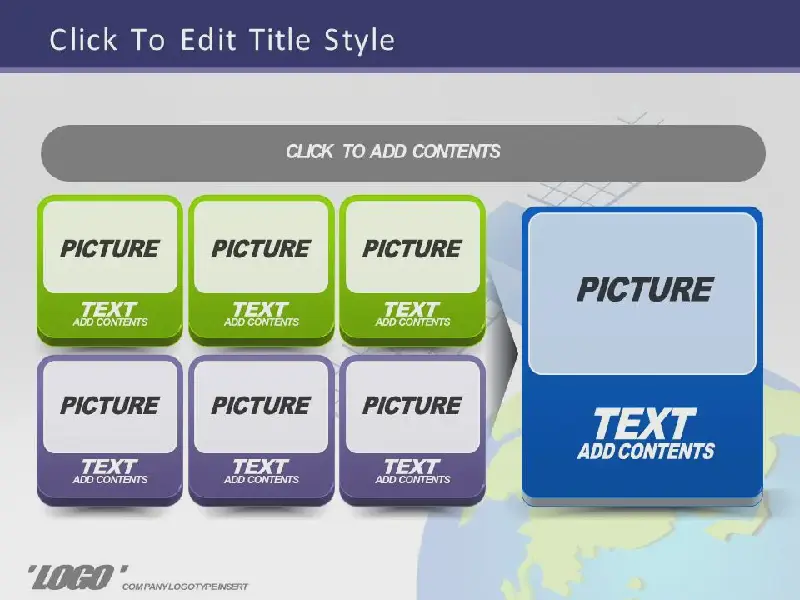Image resolution: width=800 pixels, height=600 pixels.
Task: Click PICTURE in the middle green card
Action: coord(261,248)
